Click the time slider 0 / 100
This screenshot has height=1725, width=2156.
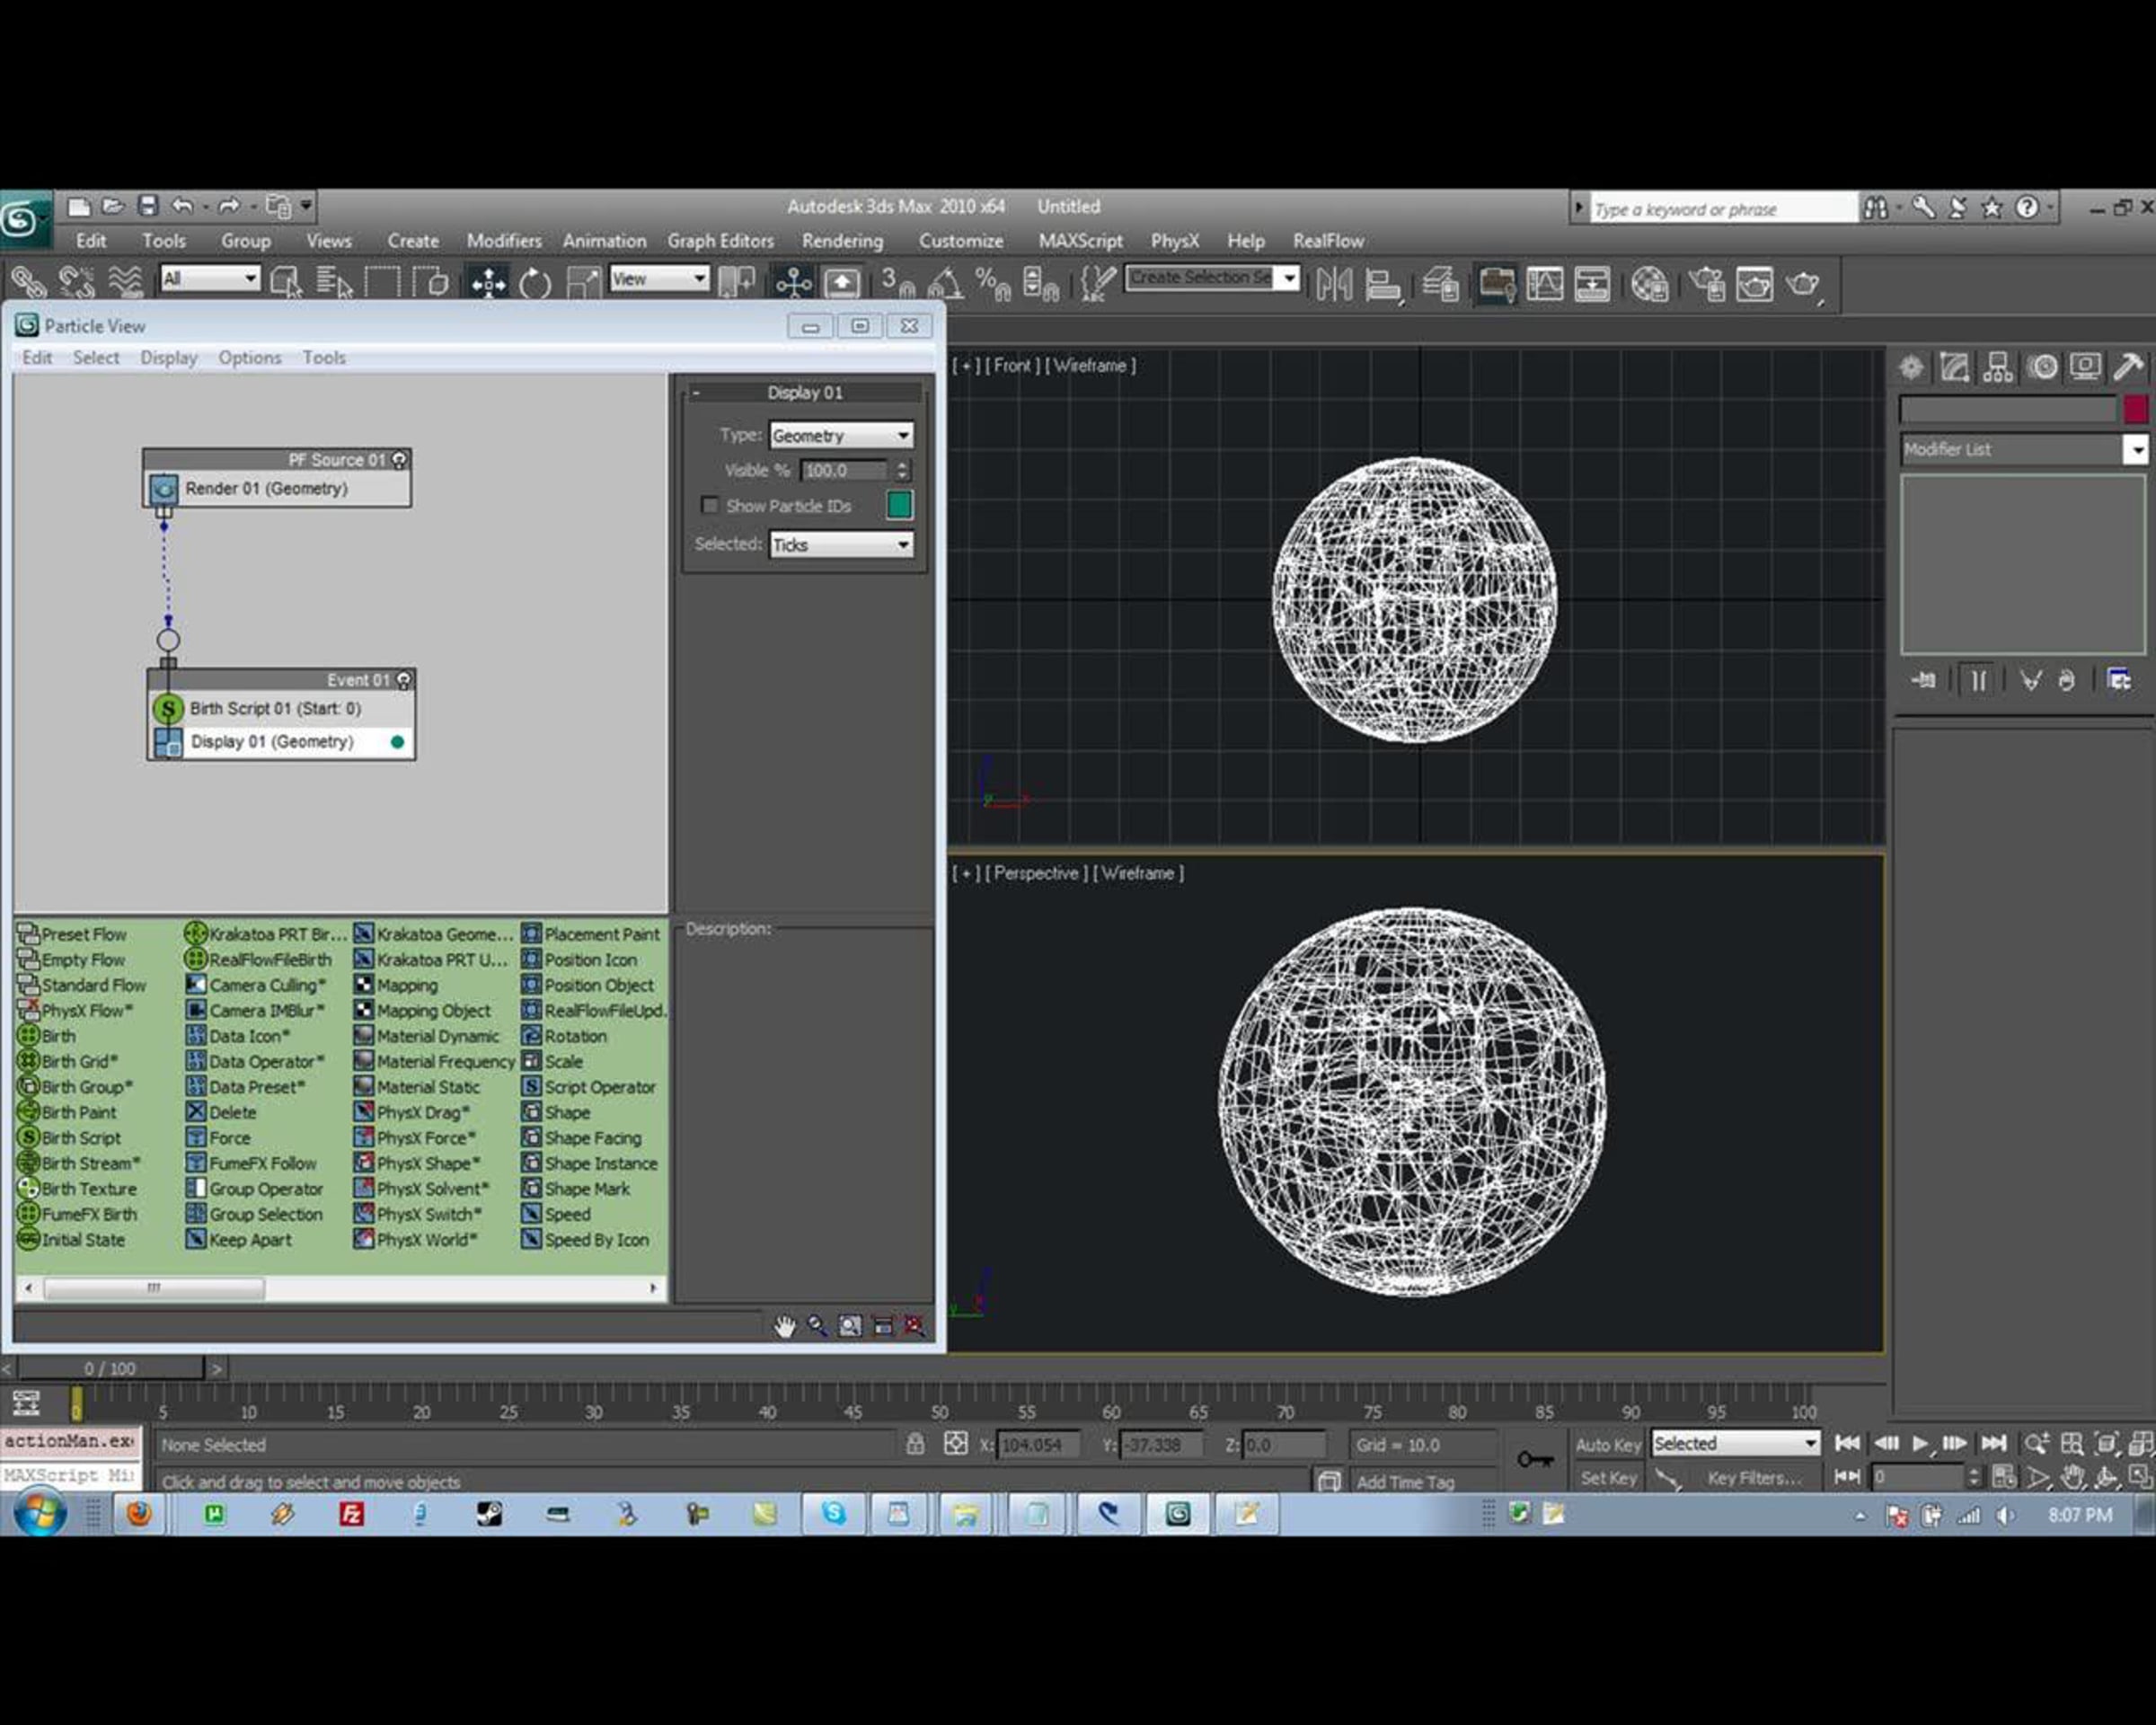(x=110, y=1367)
